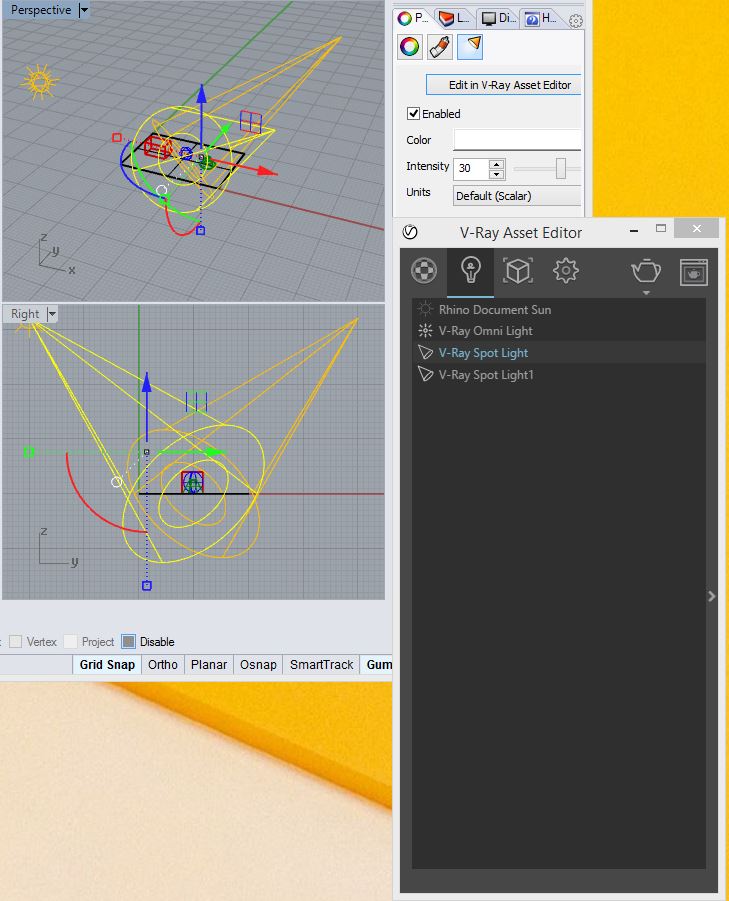
Task: Minimize the V-Ray Asset Editor window
Action: 634,230
